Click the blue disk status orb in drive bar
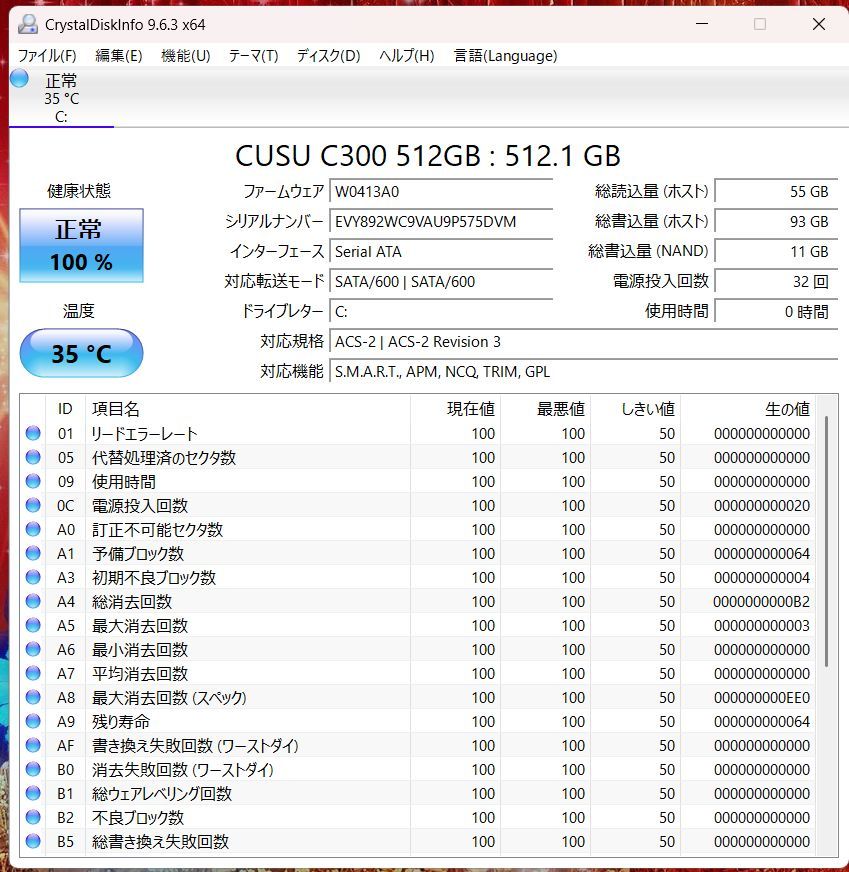 click(x=19, y=78)
